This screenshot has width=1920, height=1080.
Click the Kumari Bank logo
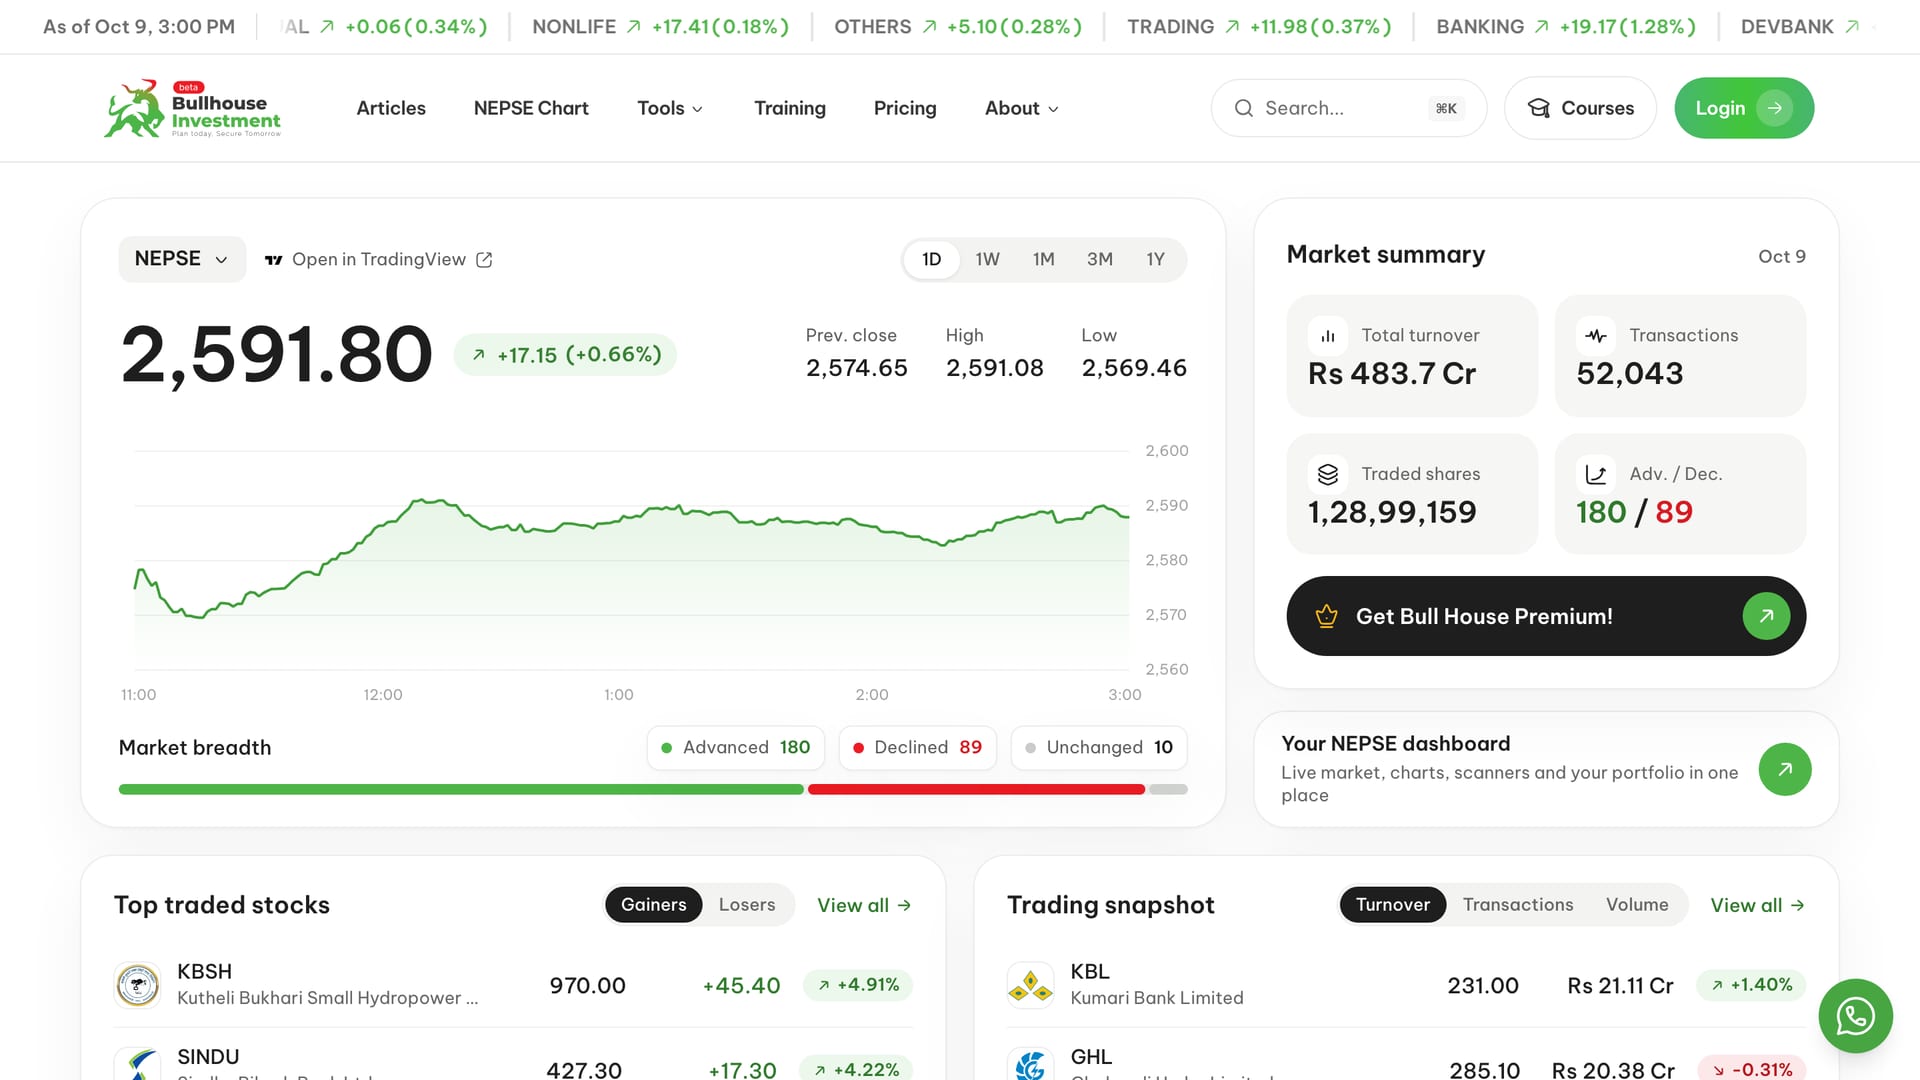[1031, 985]
